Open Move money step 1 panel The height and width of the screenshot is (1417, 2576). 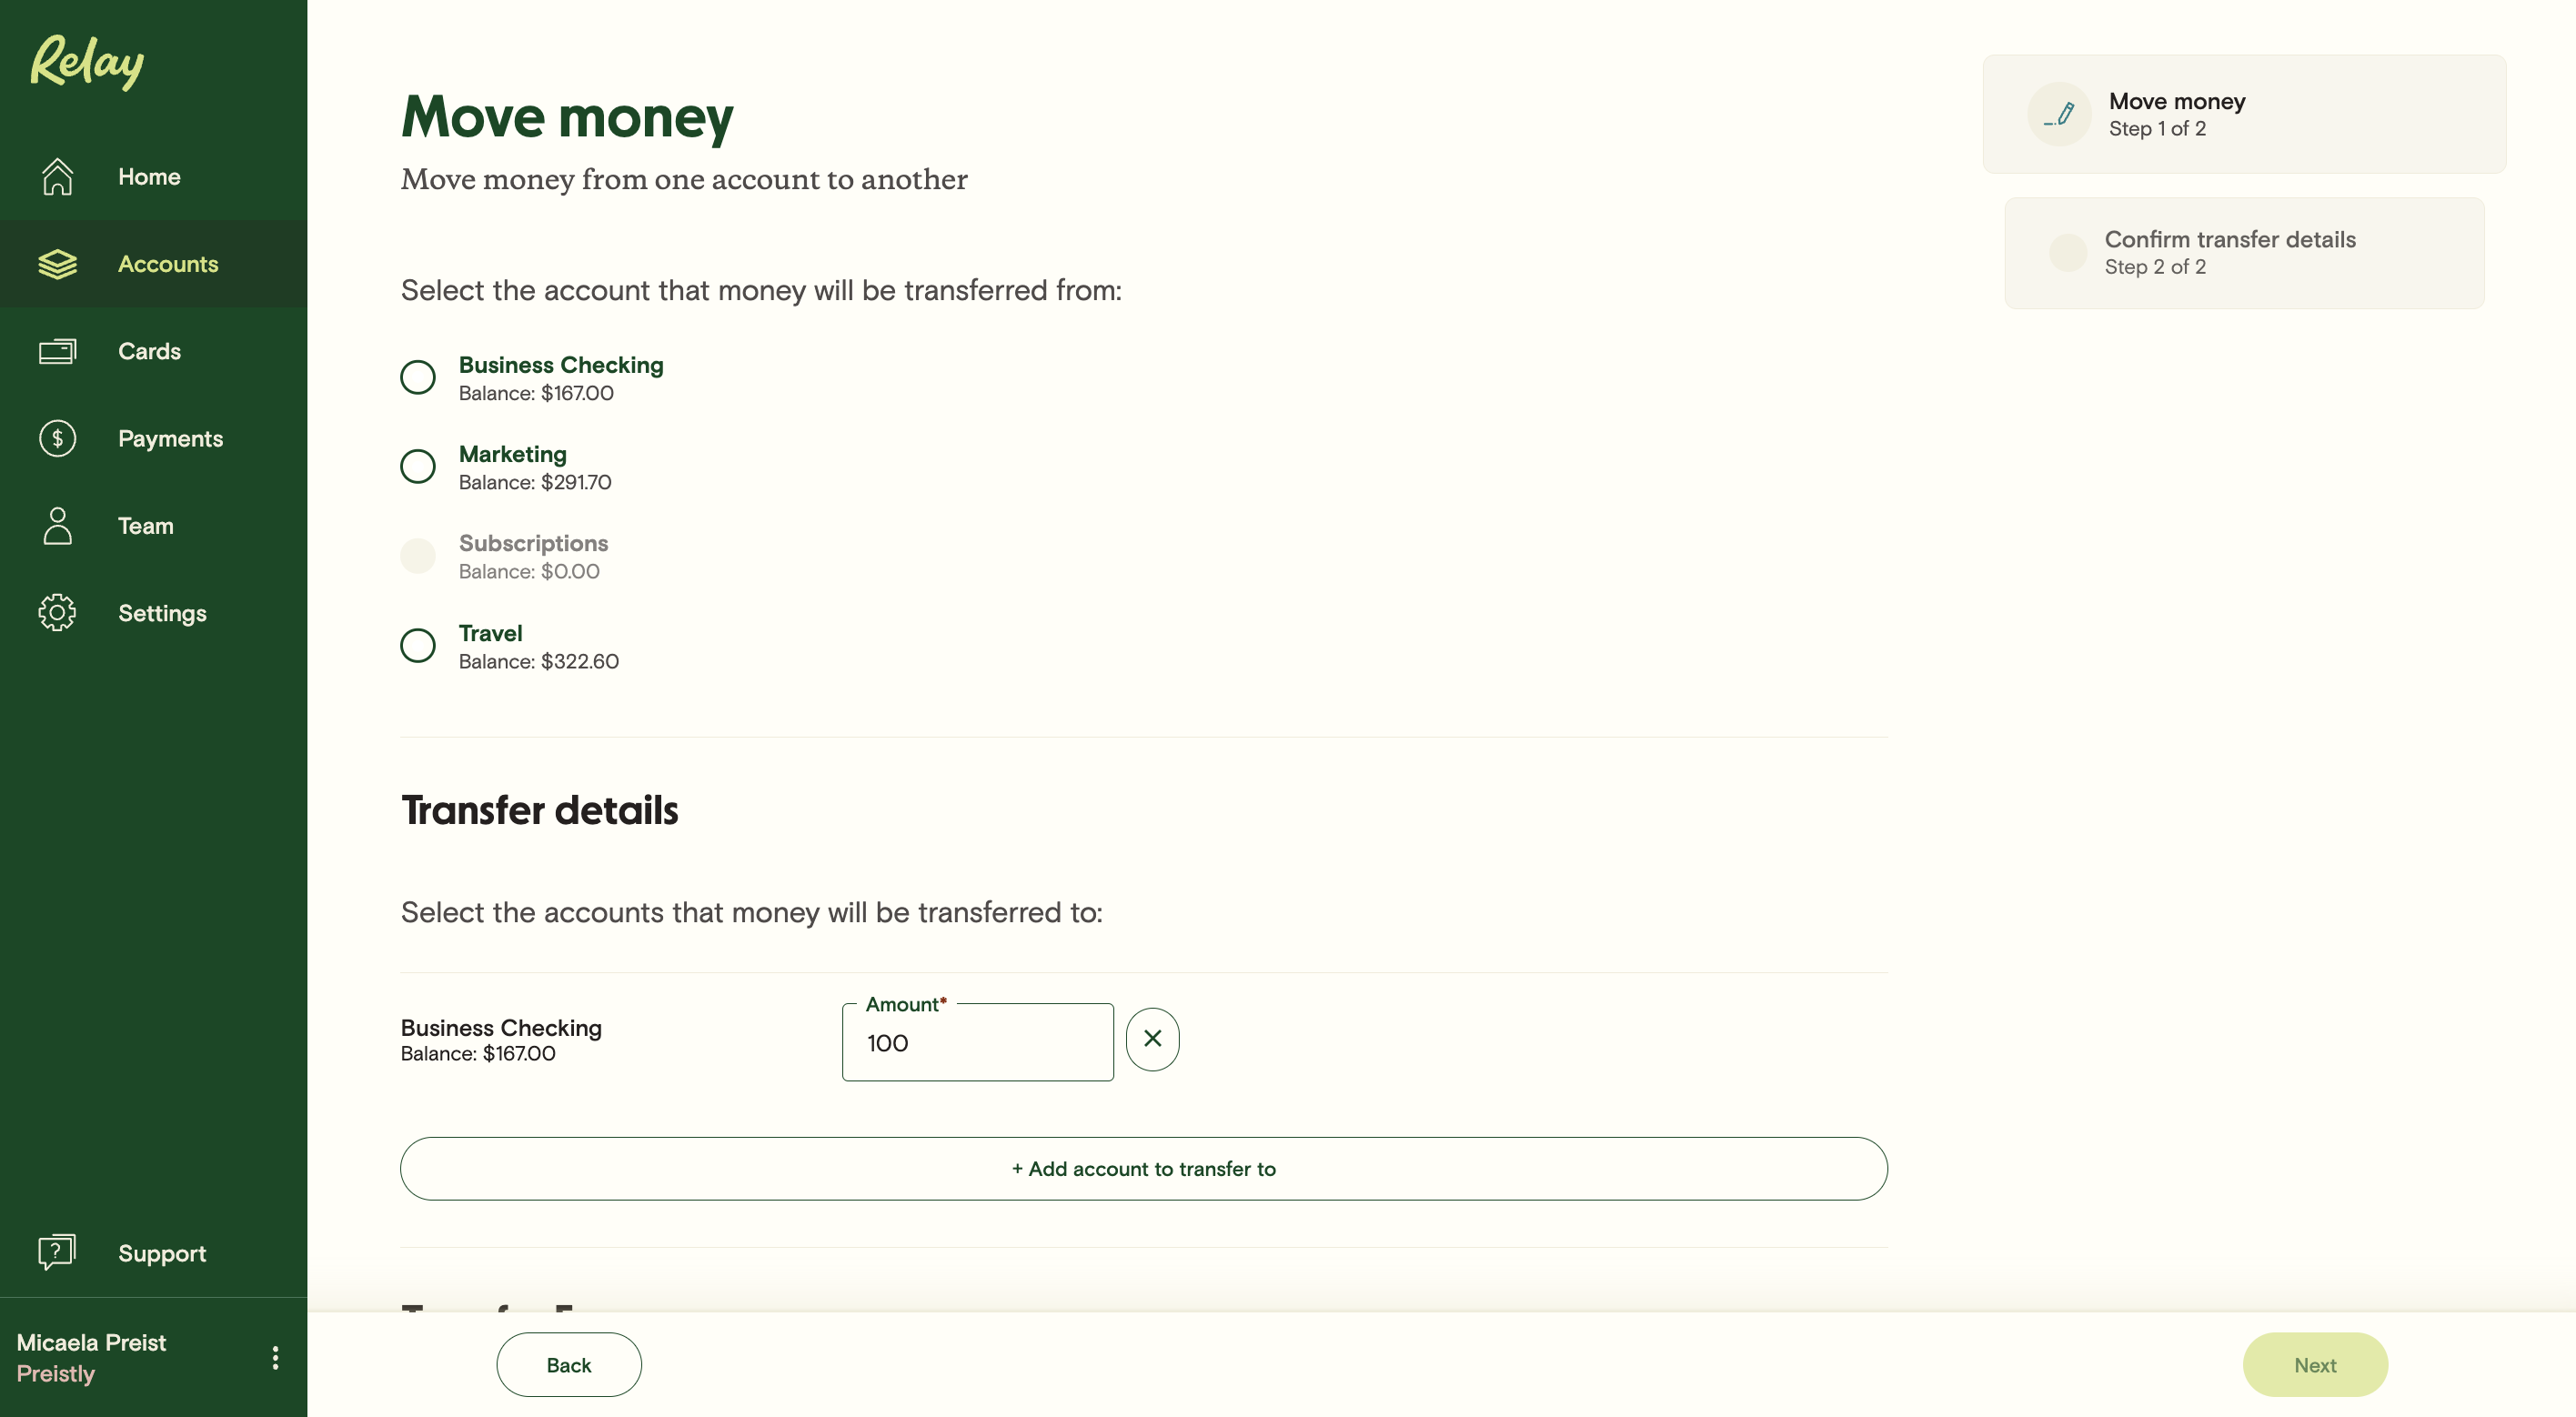[x=2244, y=114]
